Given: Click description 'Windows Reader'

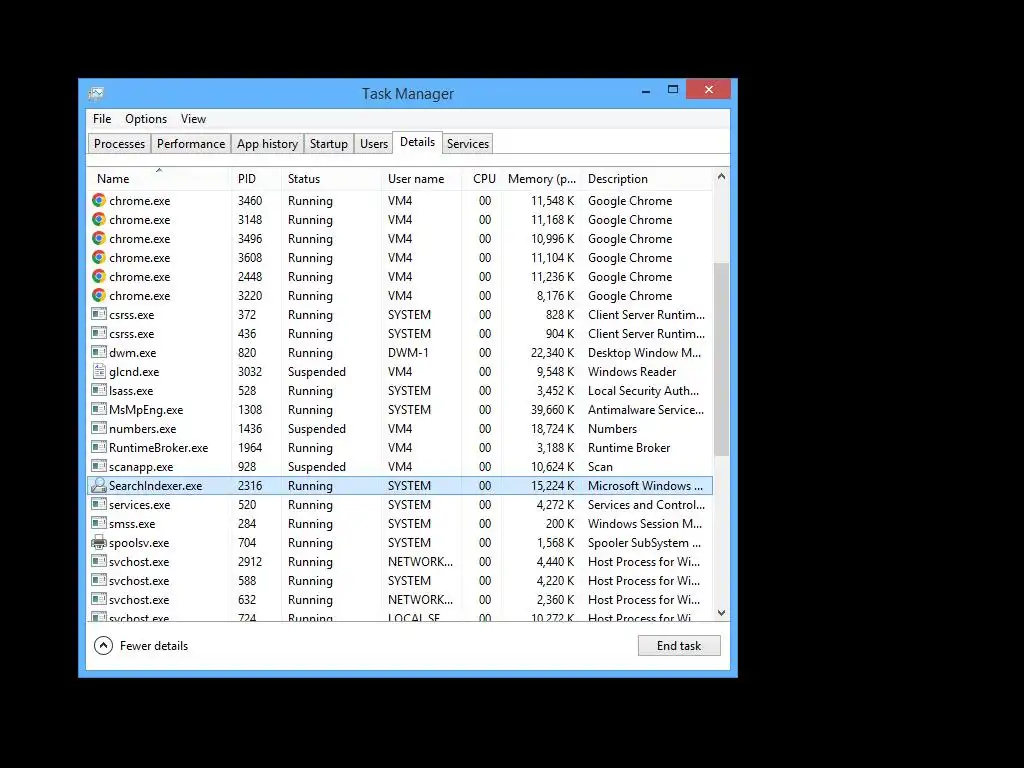Looking at the screenshot, I should pyautogui.click(x=632, y=372).
